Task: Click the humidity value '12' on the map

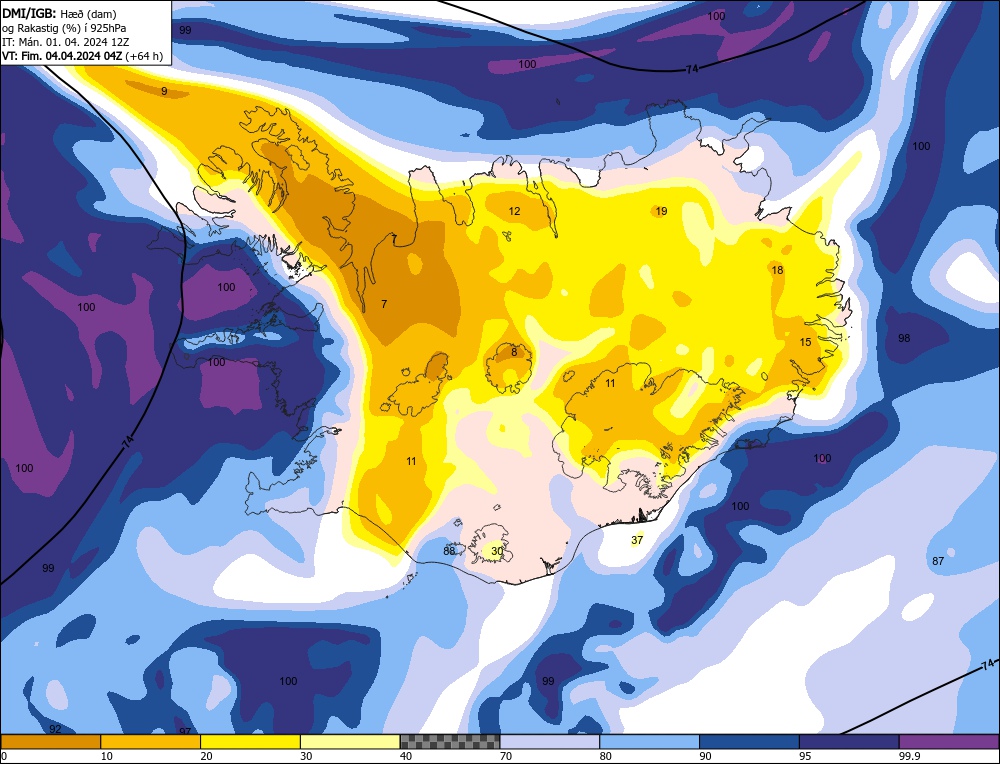Action: [514, 211]
